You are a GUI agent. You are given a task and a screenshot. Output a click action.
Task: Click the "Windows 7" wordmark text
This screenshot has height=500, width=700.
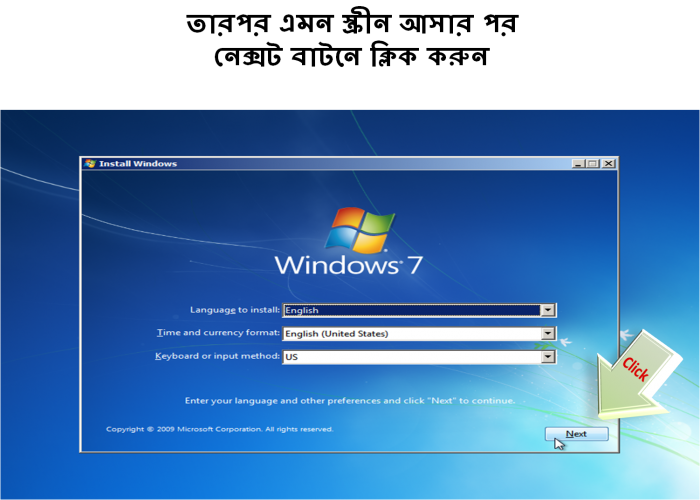click(349, 266)
